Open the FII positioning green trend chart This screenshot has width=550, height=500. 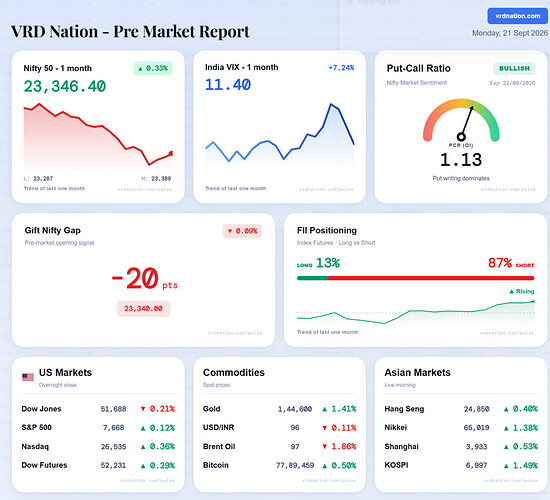click(416, 312)
